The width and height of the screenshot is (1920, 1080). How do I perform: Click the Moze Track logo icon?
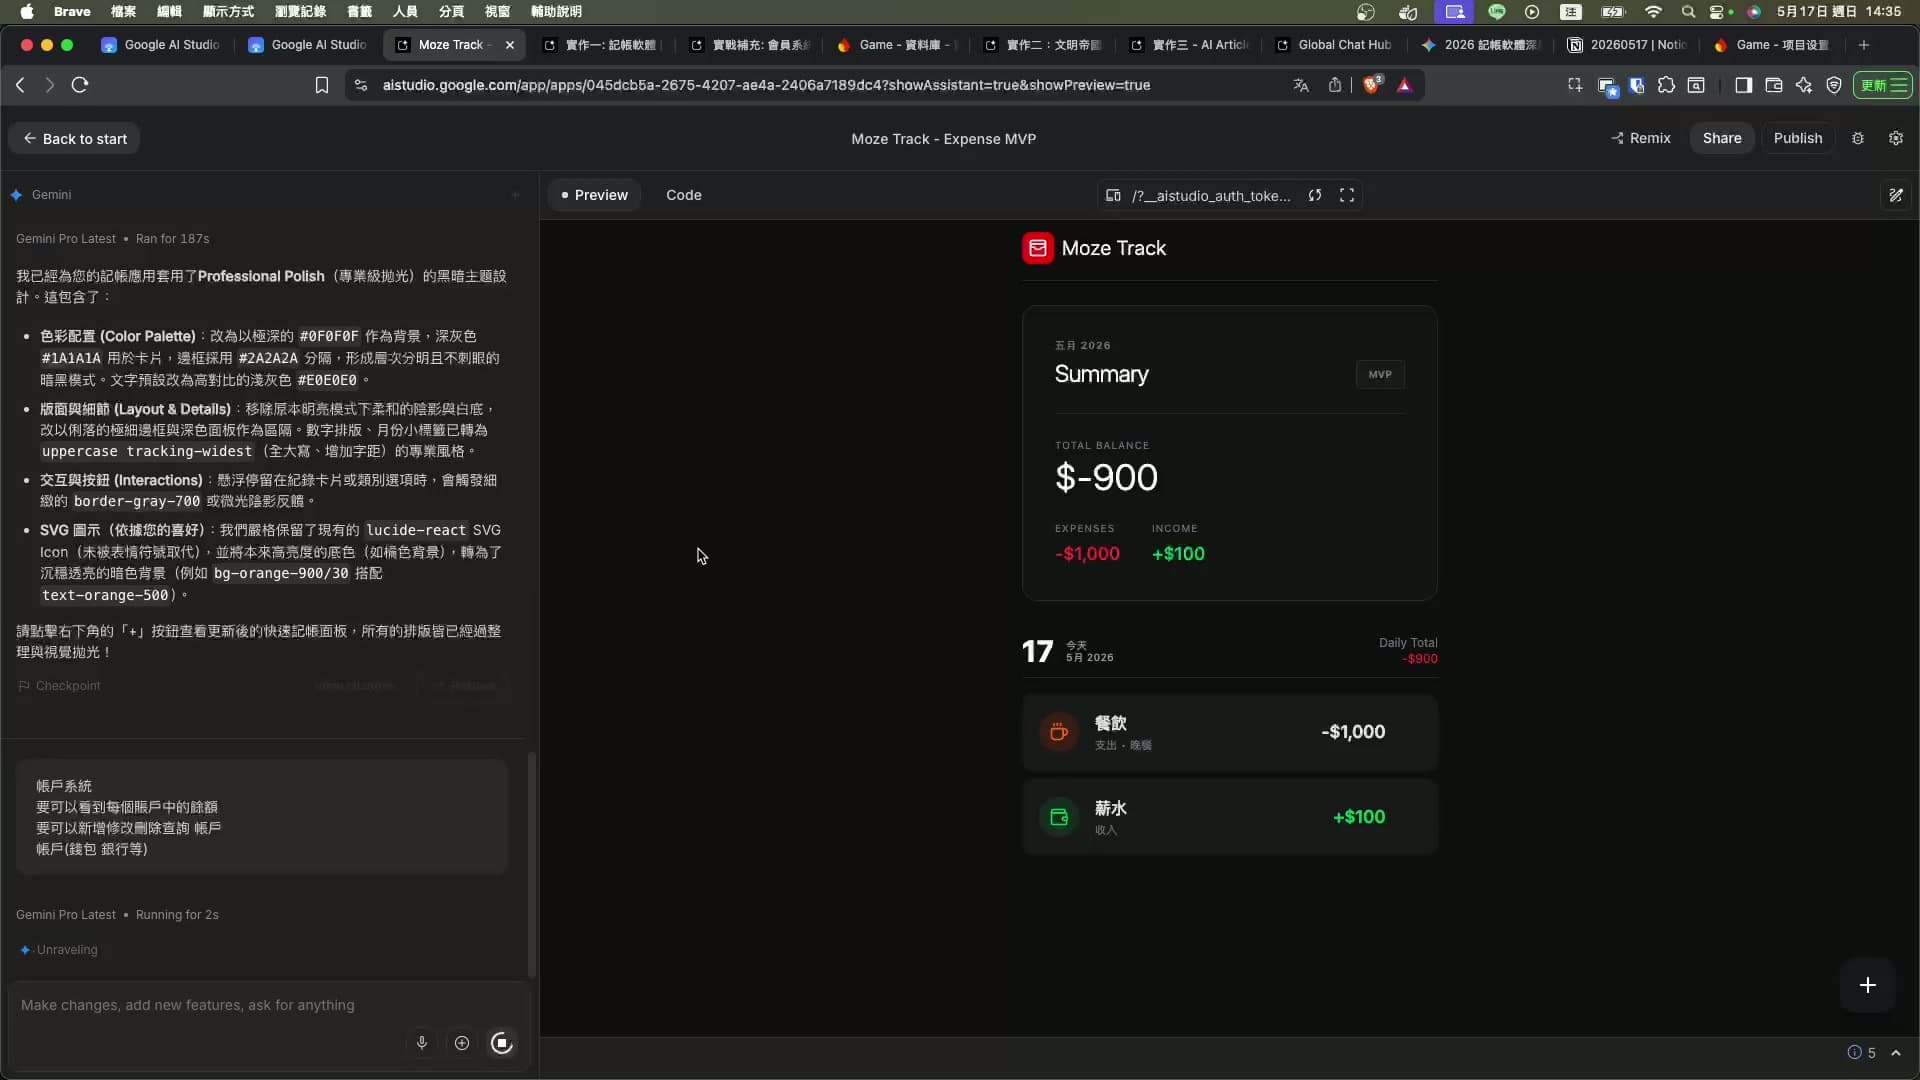pos(1038,248)
